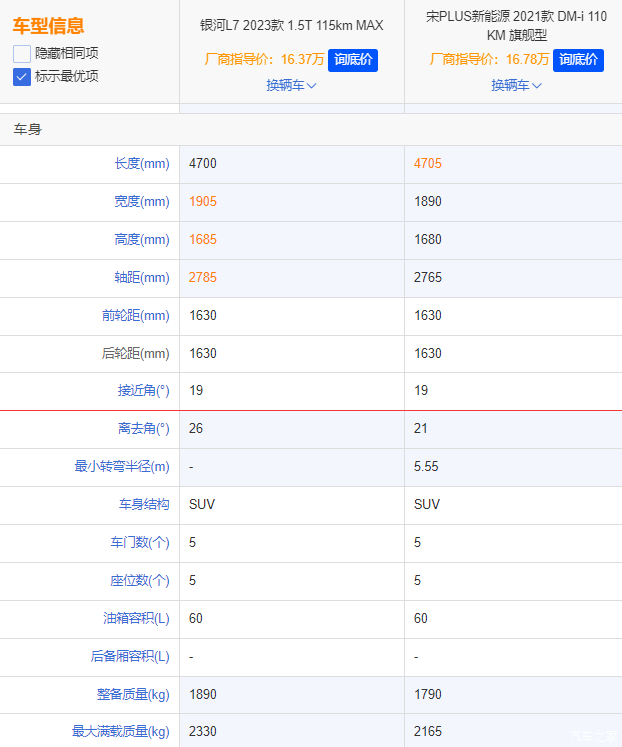The height and width of the screenshot is (747, 622).
Task: Enable the 隐藏相同项 checkbox
Action: click(22, 53)
